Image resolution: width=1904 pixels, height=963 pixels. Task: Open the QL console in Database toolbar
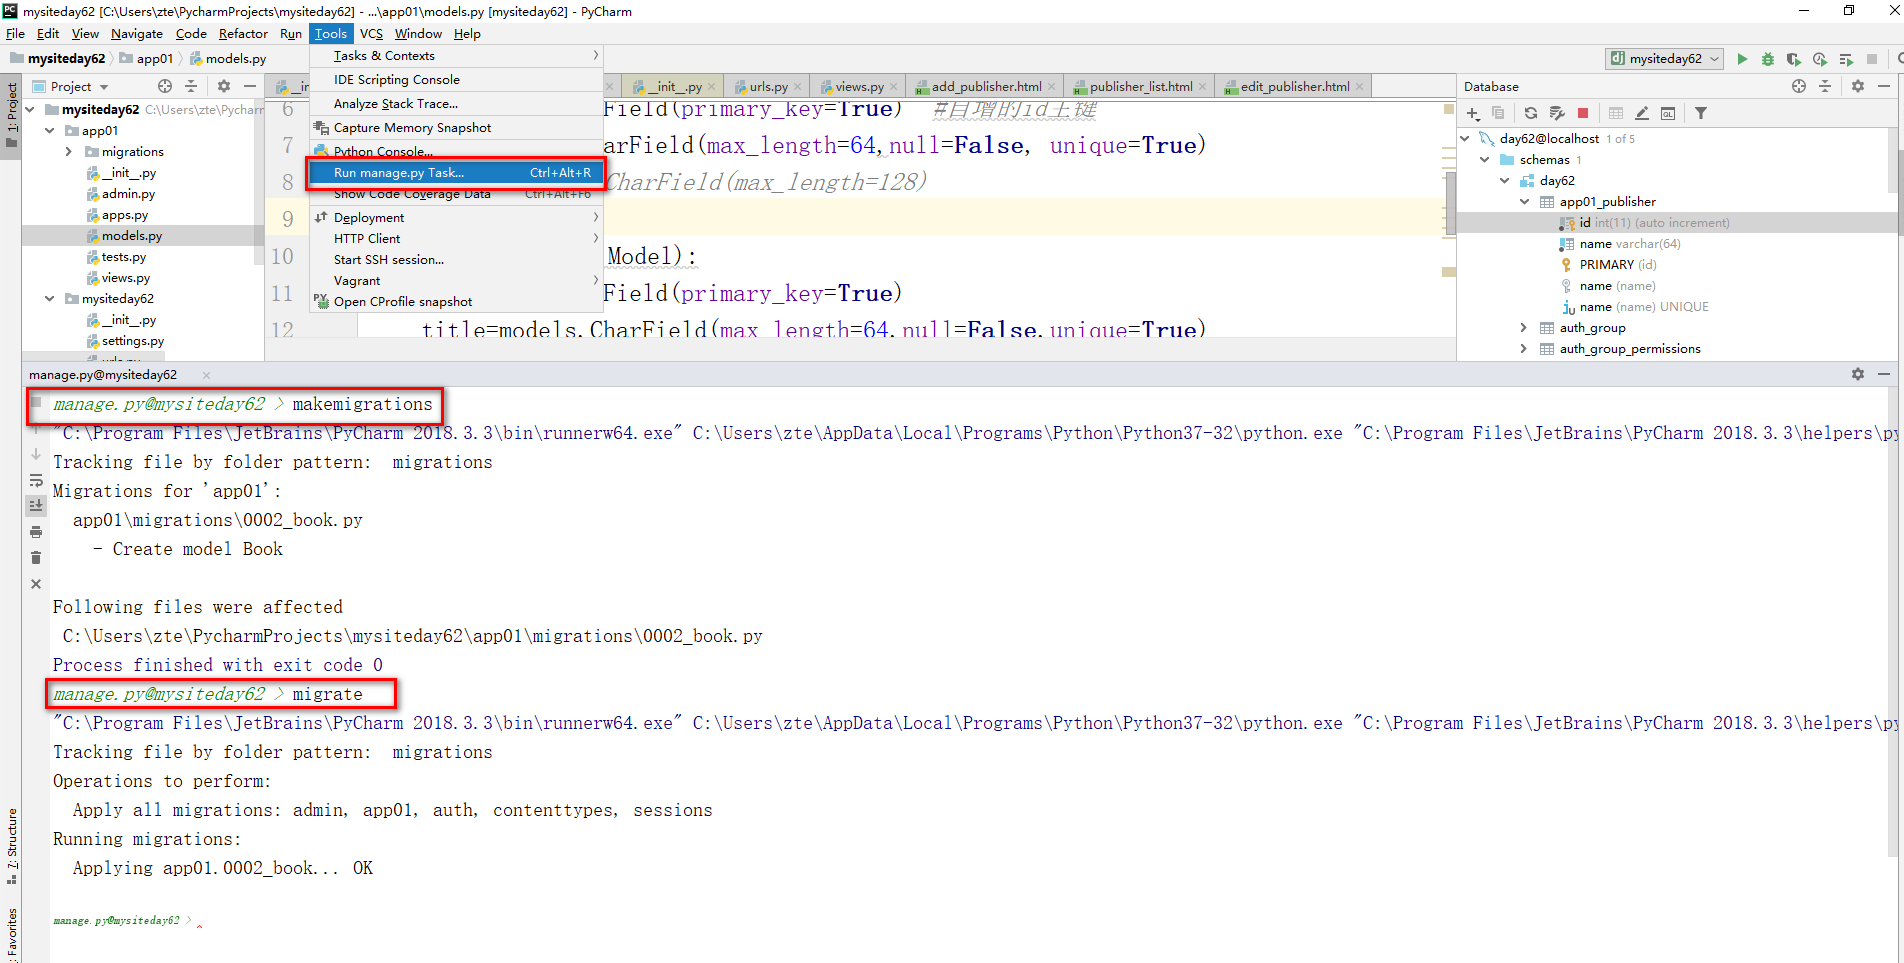(x=1668, y=113)
